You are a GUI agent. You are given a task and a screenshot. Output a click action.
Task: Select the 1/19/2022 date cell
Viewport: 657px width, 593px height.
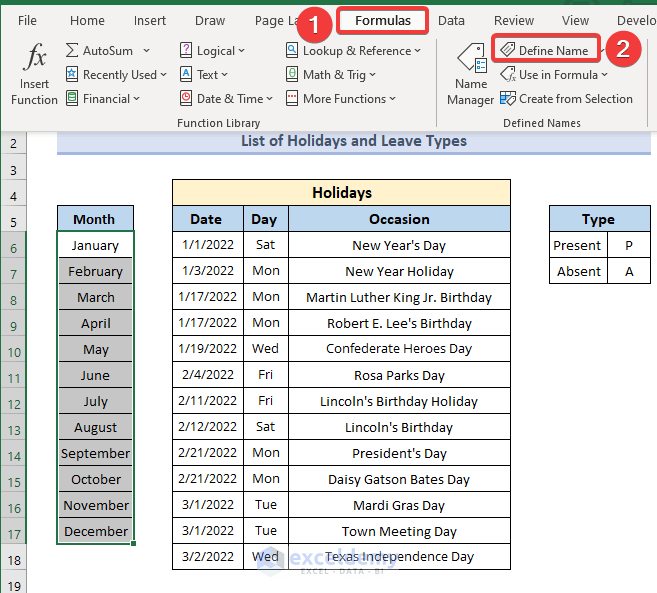208,348
